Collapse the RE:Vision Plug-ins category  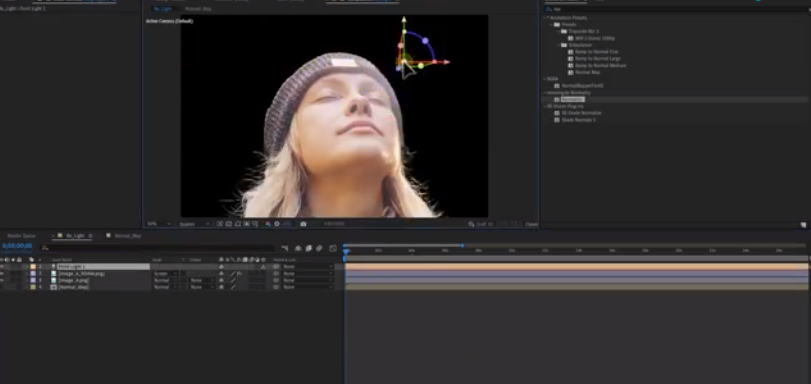coord(545,106)
